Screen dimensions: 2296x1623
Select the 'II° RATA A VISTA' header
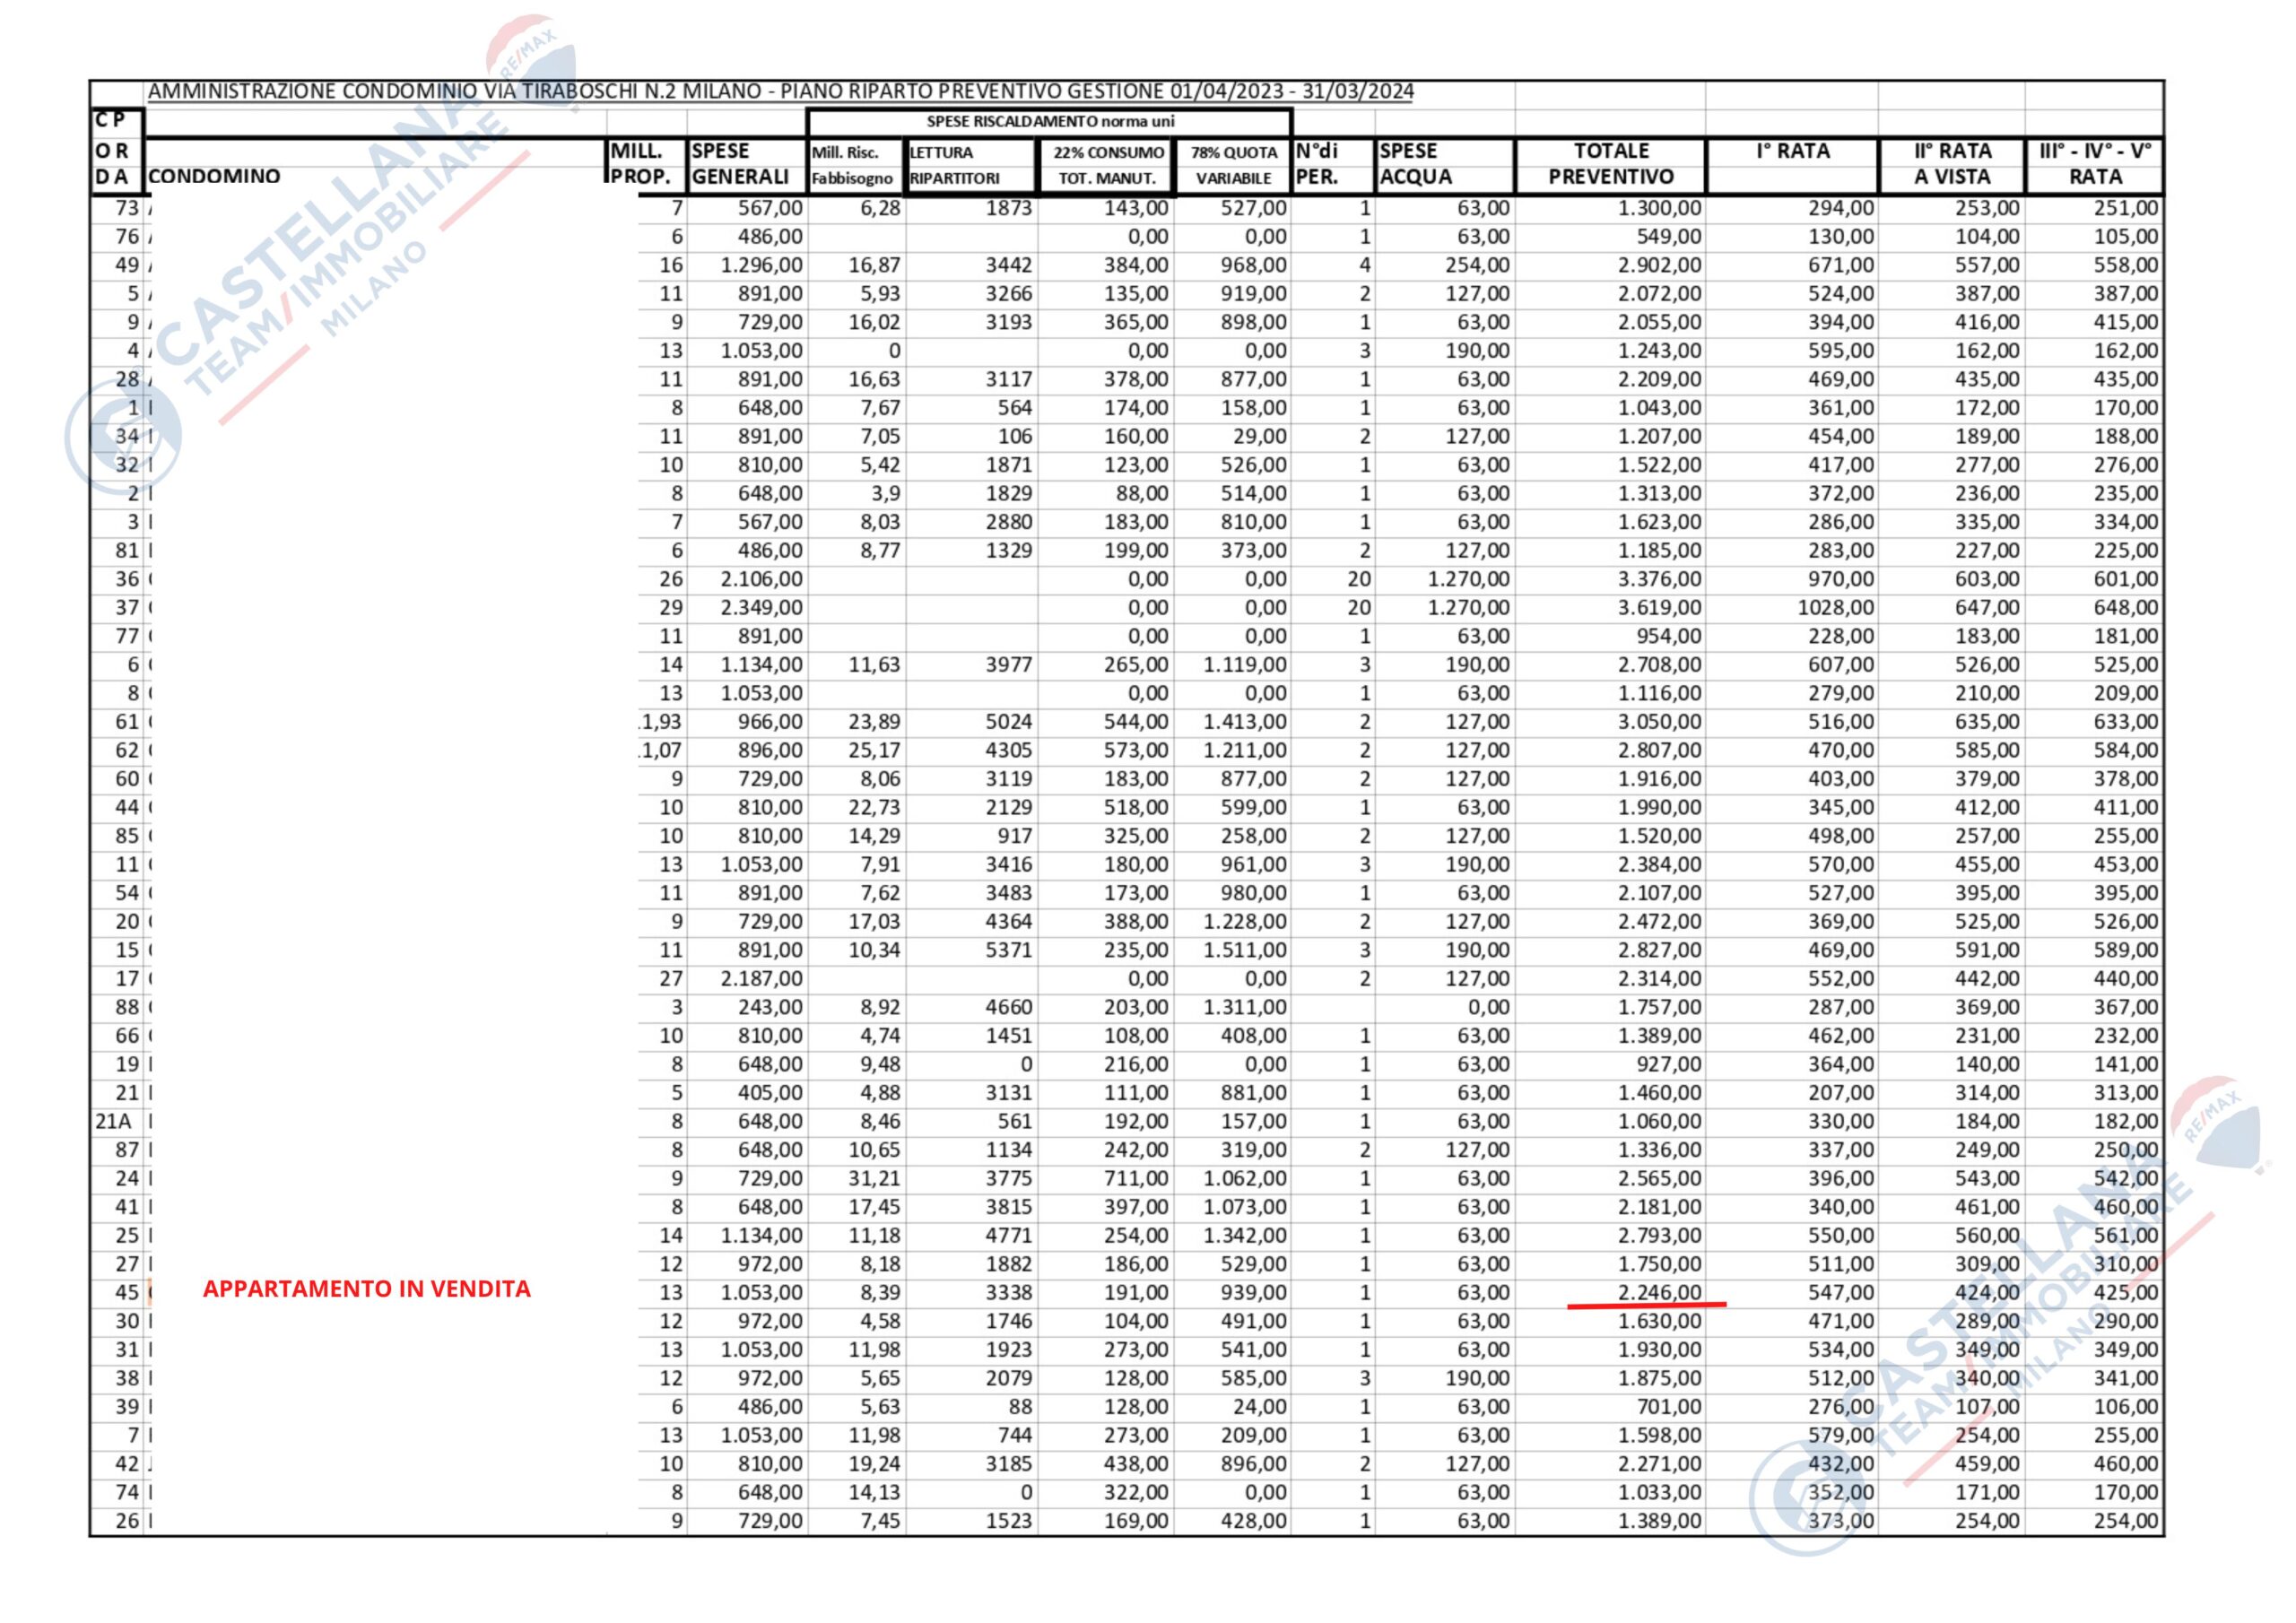pos(1953,164)
